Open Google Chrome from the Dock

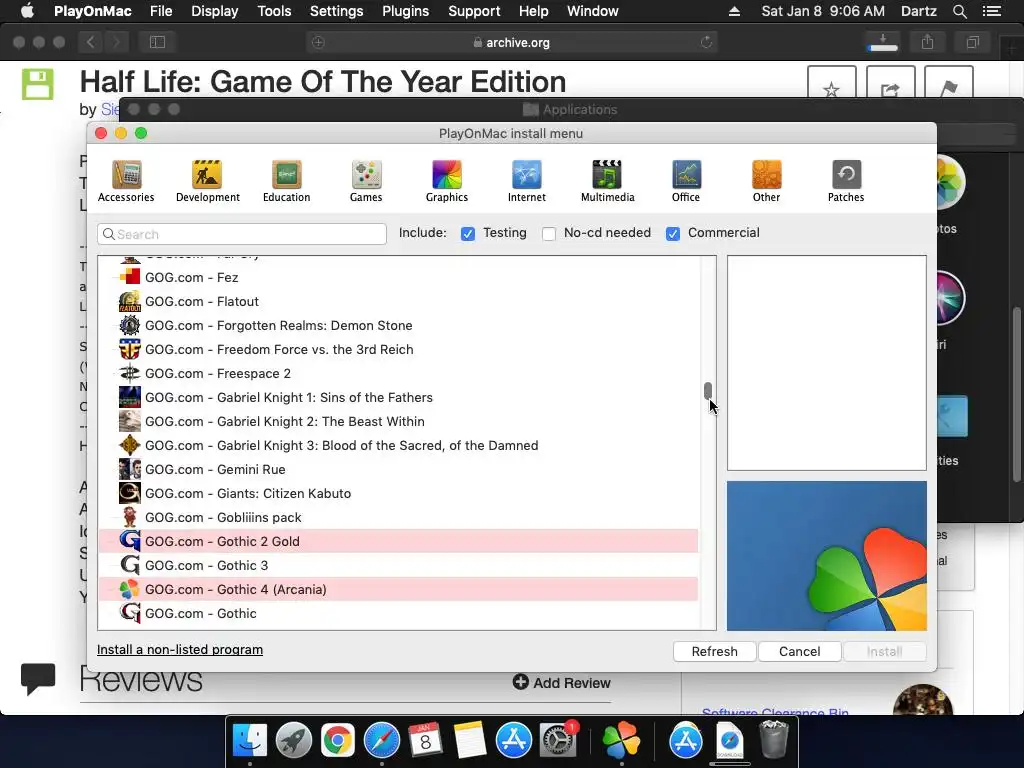click(337, 740)
